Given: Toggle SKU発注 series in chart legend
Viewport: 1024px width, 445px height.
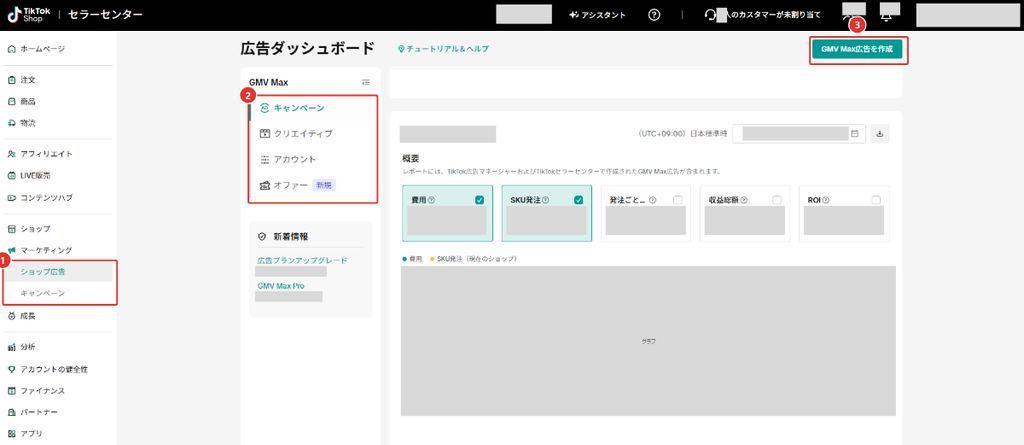Looking at the screenshot, I should click(x=473, y=259).
